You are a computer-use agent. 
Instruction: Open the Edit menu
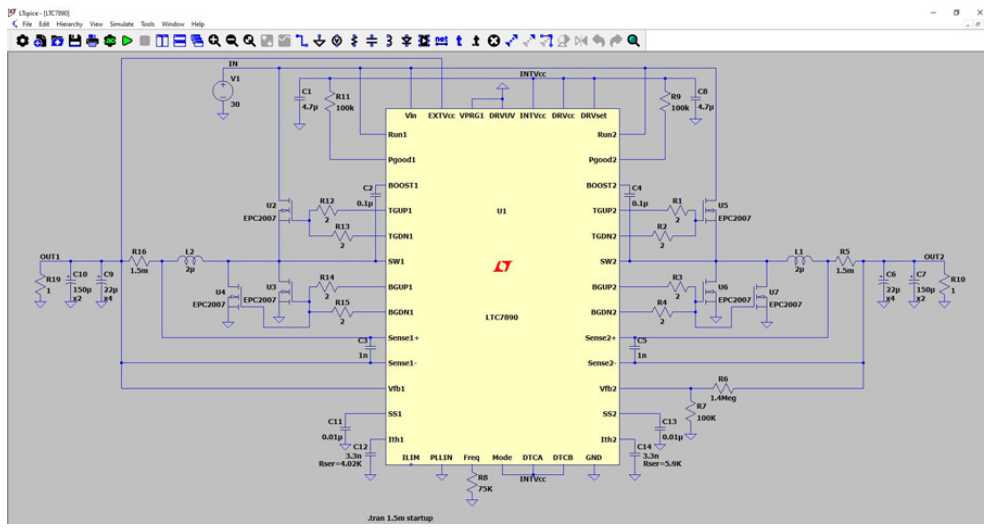(44, 24)
